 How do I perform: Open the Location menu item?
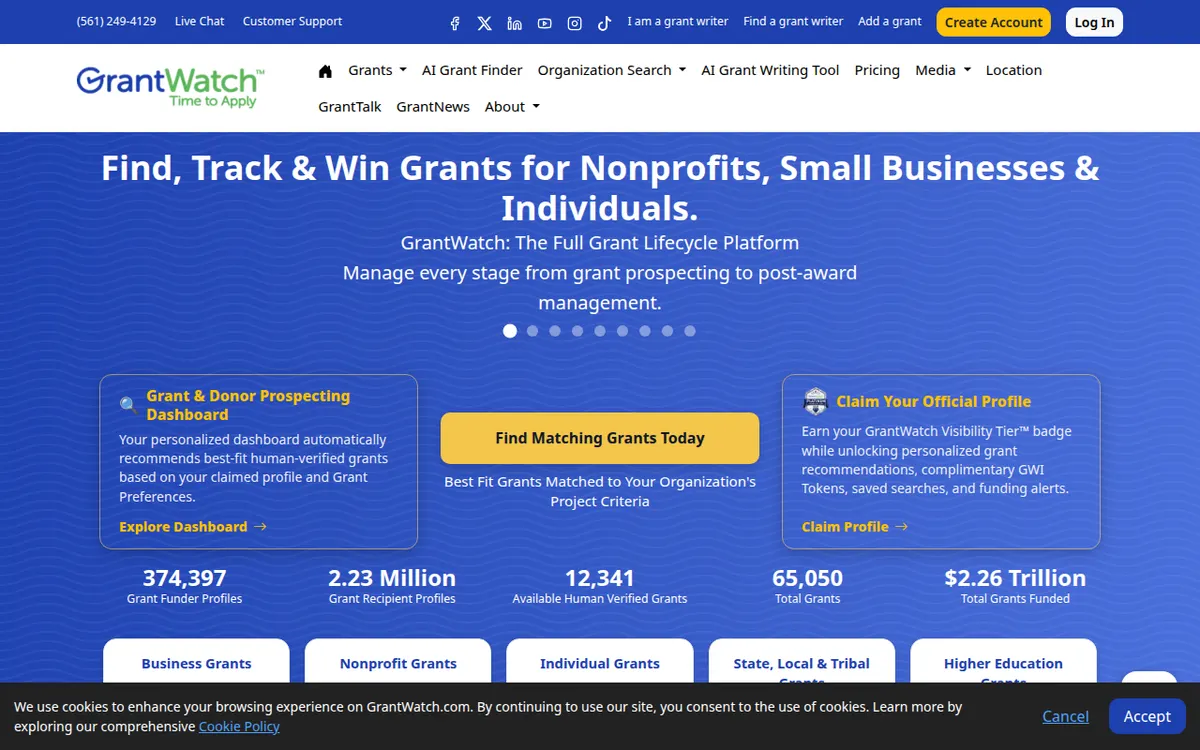[x=1013, y=70]
